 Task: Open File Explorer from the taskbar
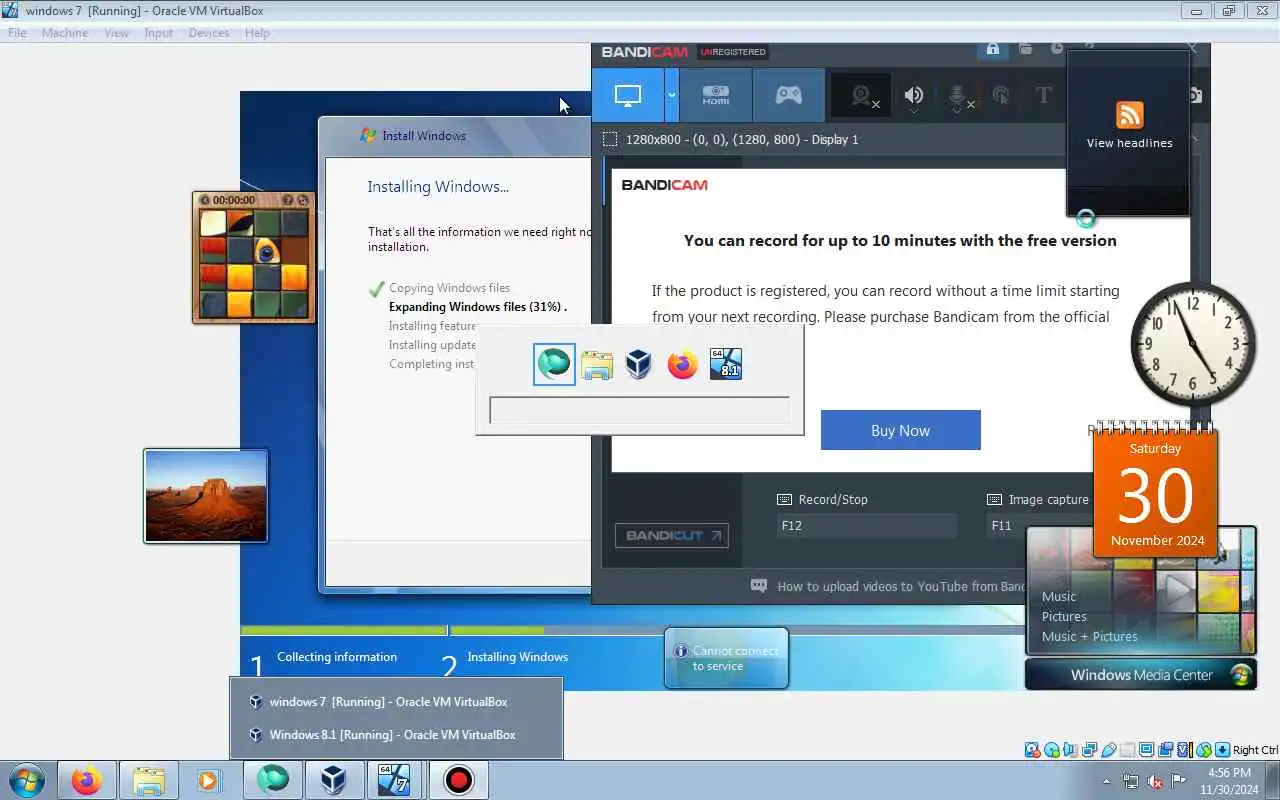click(148, 780)
